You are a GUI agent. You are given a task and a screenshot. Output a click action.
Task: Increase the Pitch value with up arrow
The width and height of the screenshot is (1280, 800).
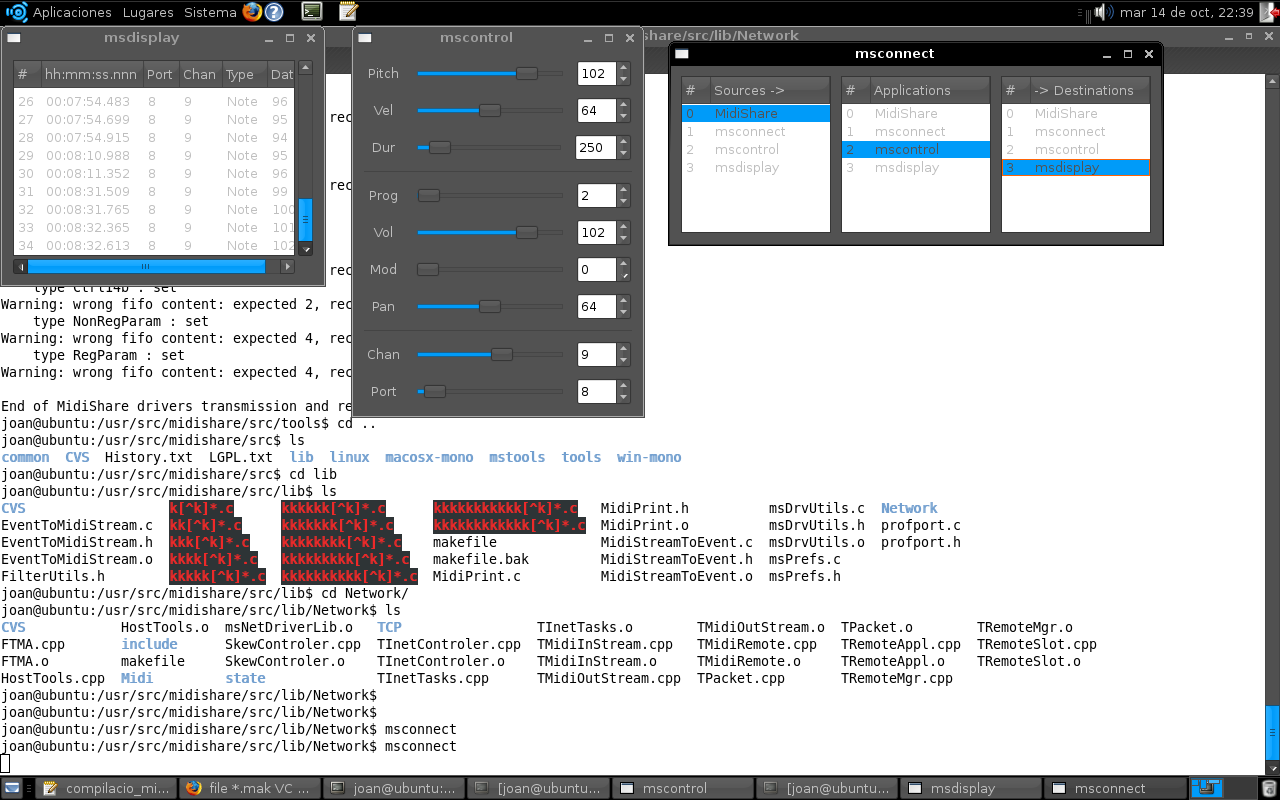coord(623,68)
